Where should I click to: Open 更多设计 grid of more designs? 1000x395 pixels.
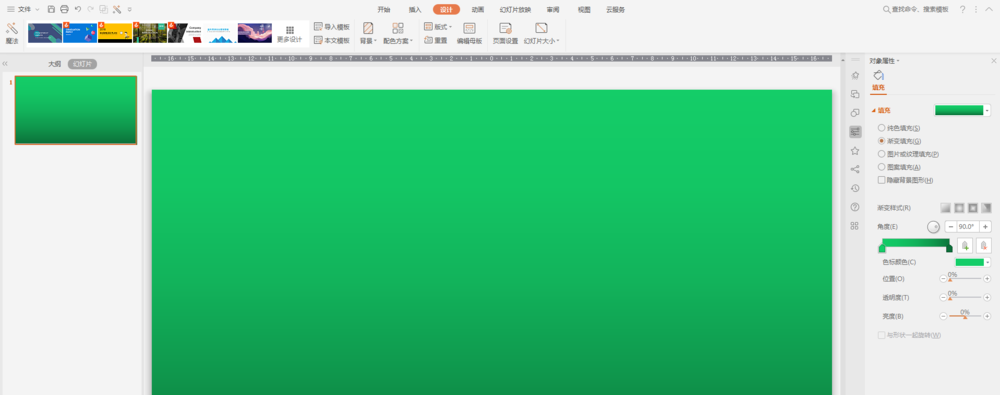click(290, 34)
